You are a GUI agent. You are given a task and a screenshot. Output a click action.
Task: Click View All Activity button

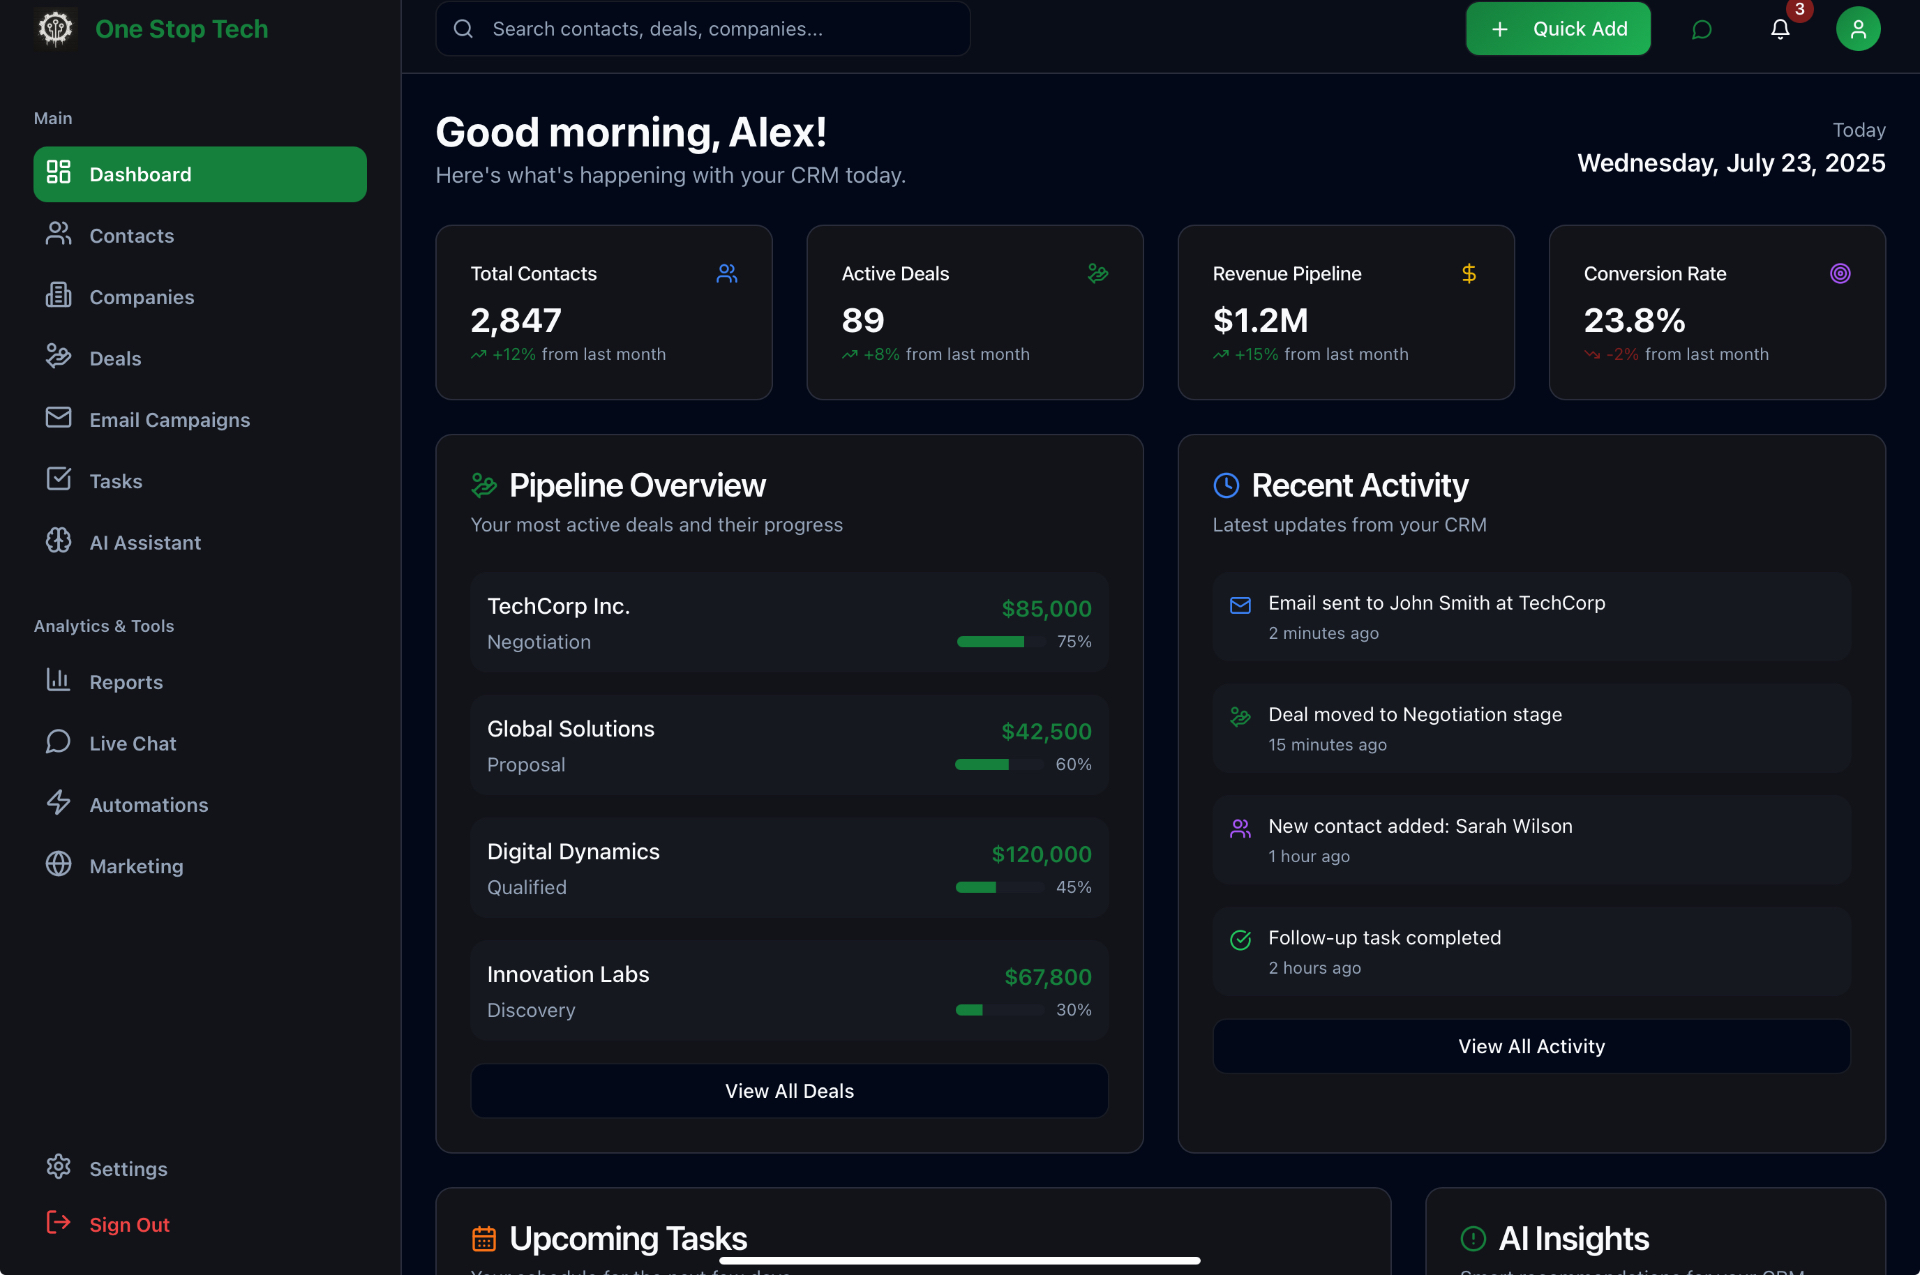click(1531, 1046)
